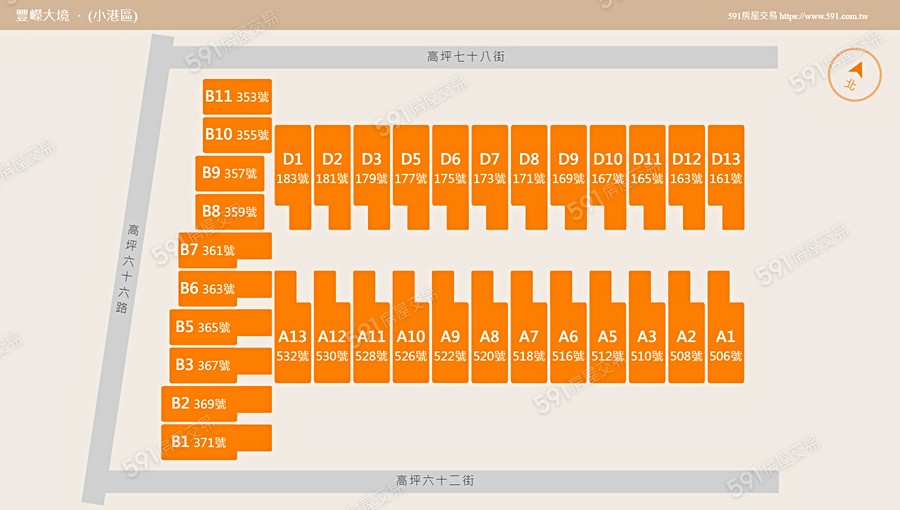Pick unit A9 at 522號

click(450, 346)
